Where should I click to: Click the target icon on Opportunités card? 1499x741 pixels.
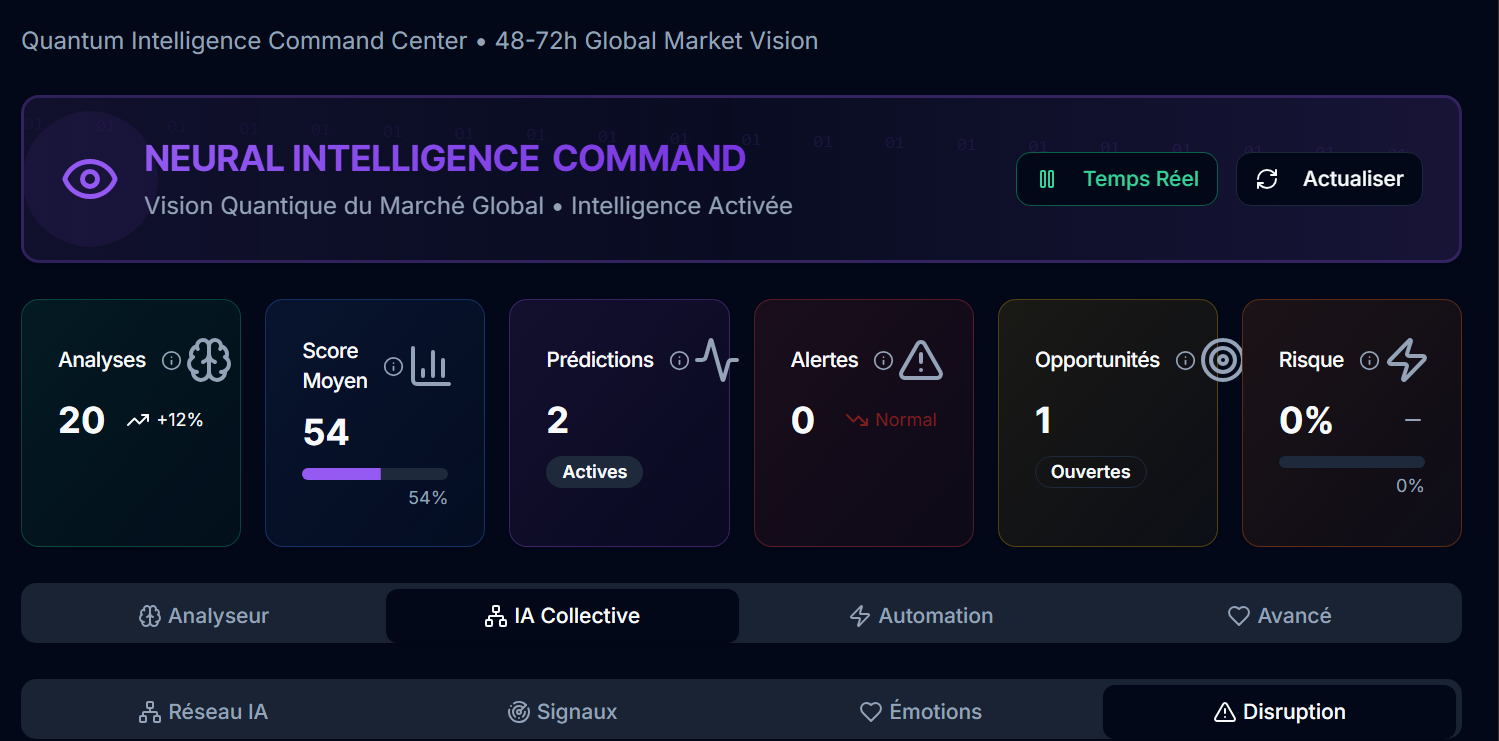pos(1222,360)
